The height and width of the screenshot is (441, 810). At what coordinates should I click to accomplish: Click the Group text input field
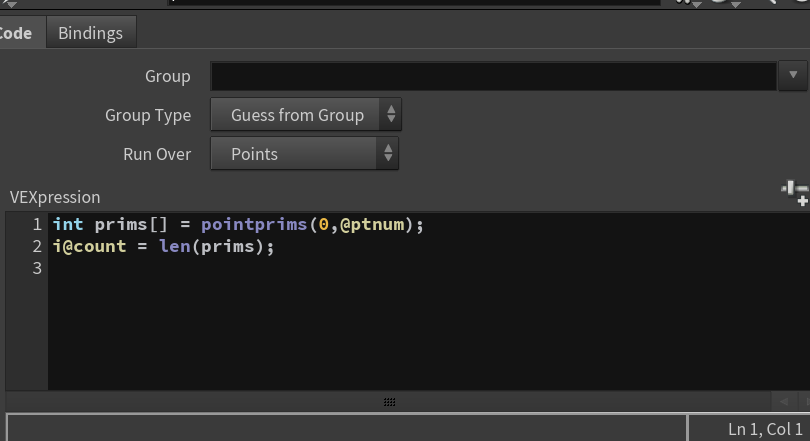click(x=493, y=76)
